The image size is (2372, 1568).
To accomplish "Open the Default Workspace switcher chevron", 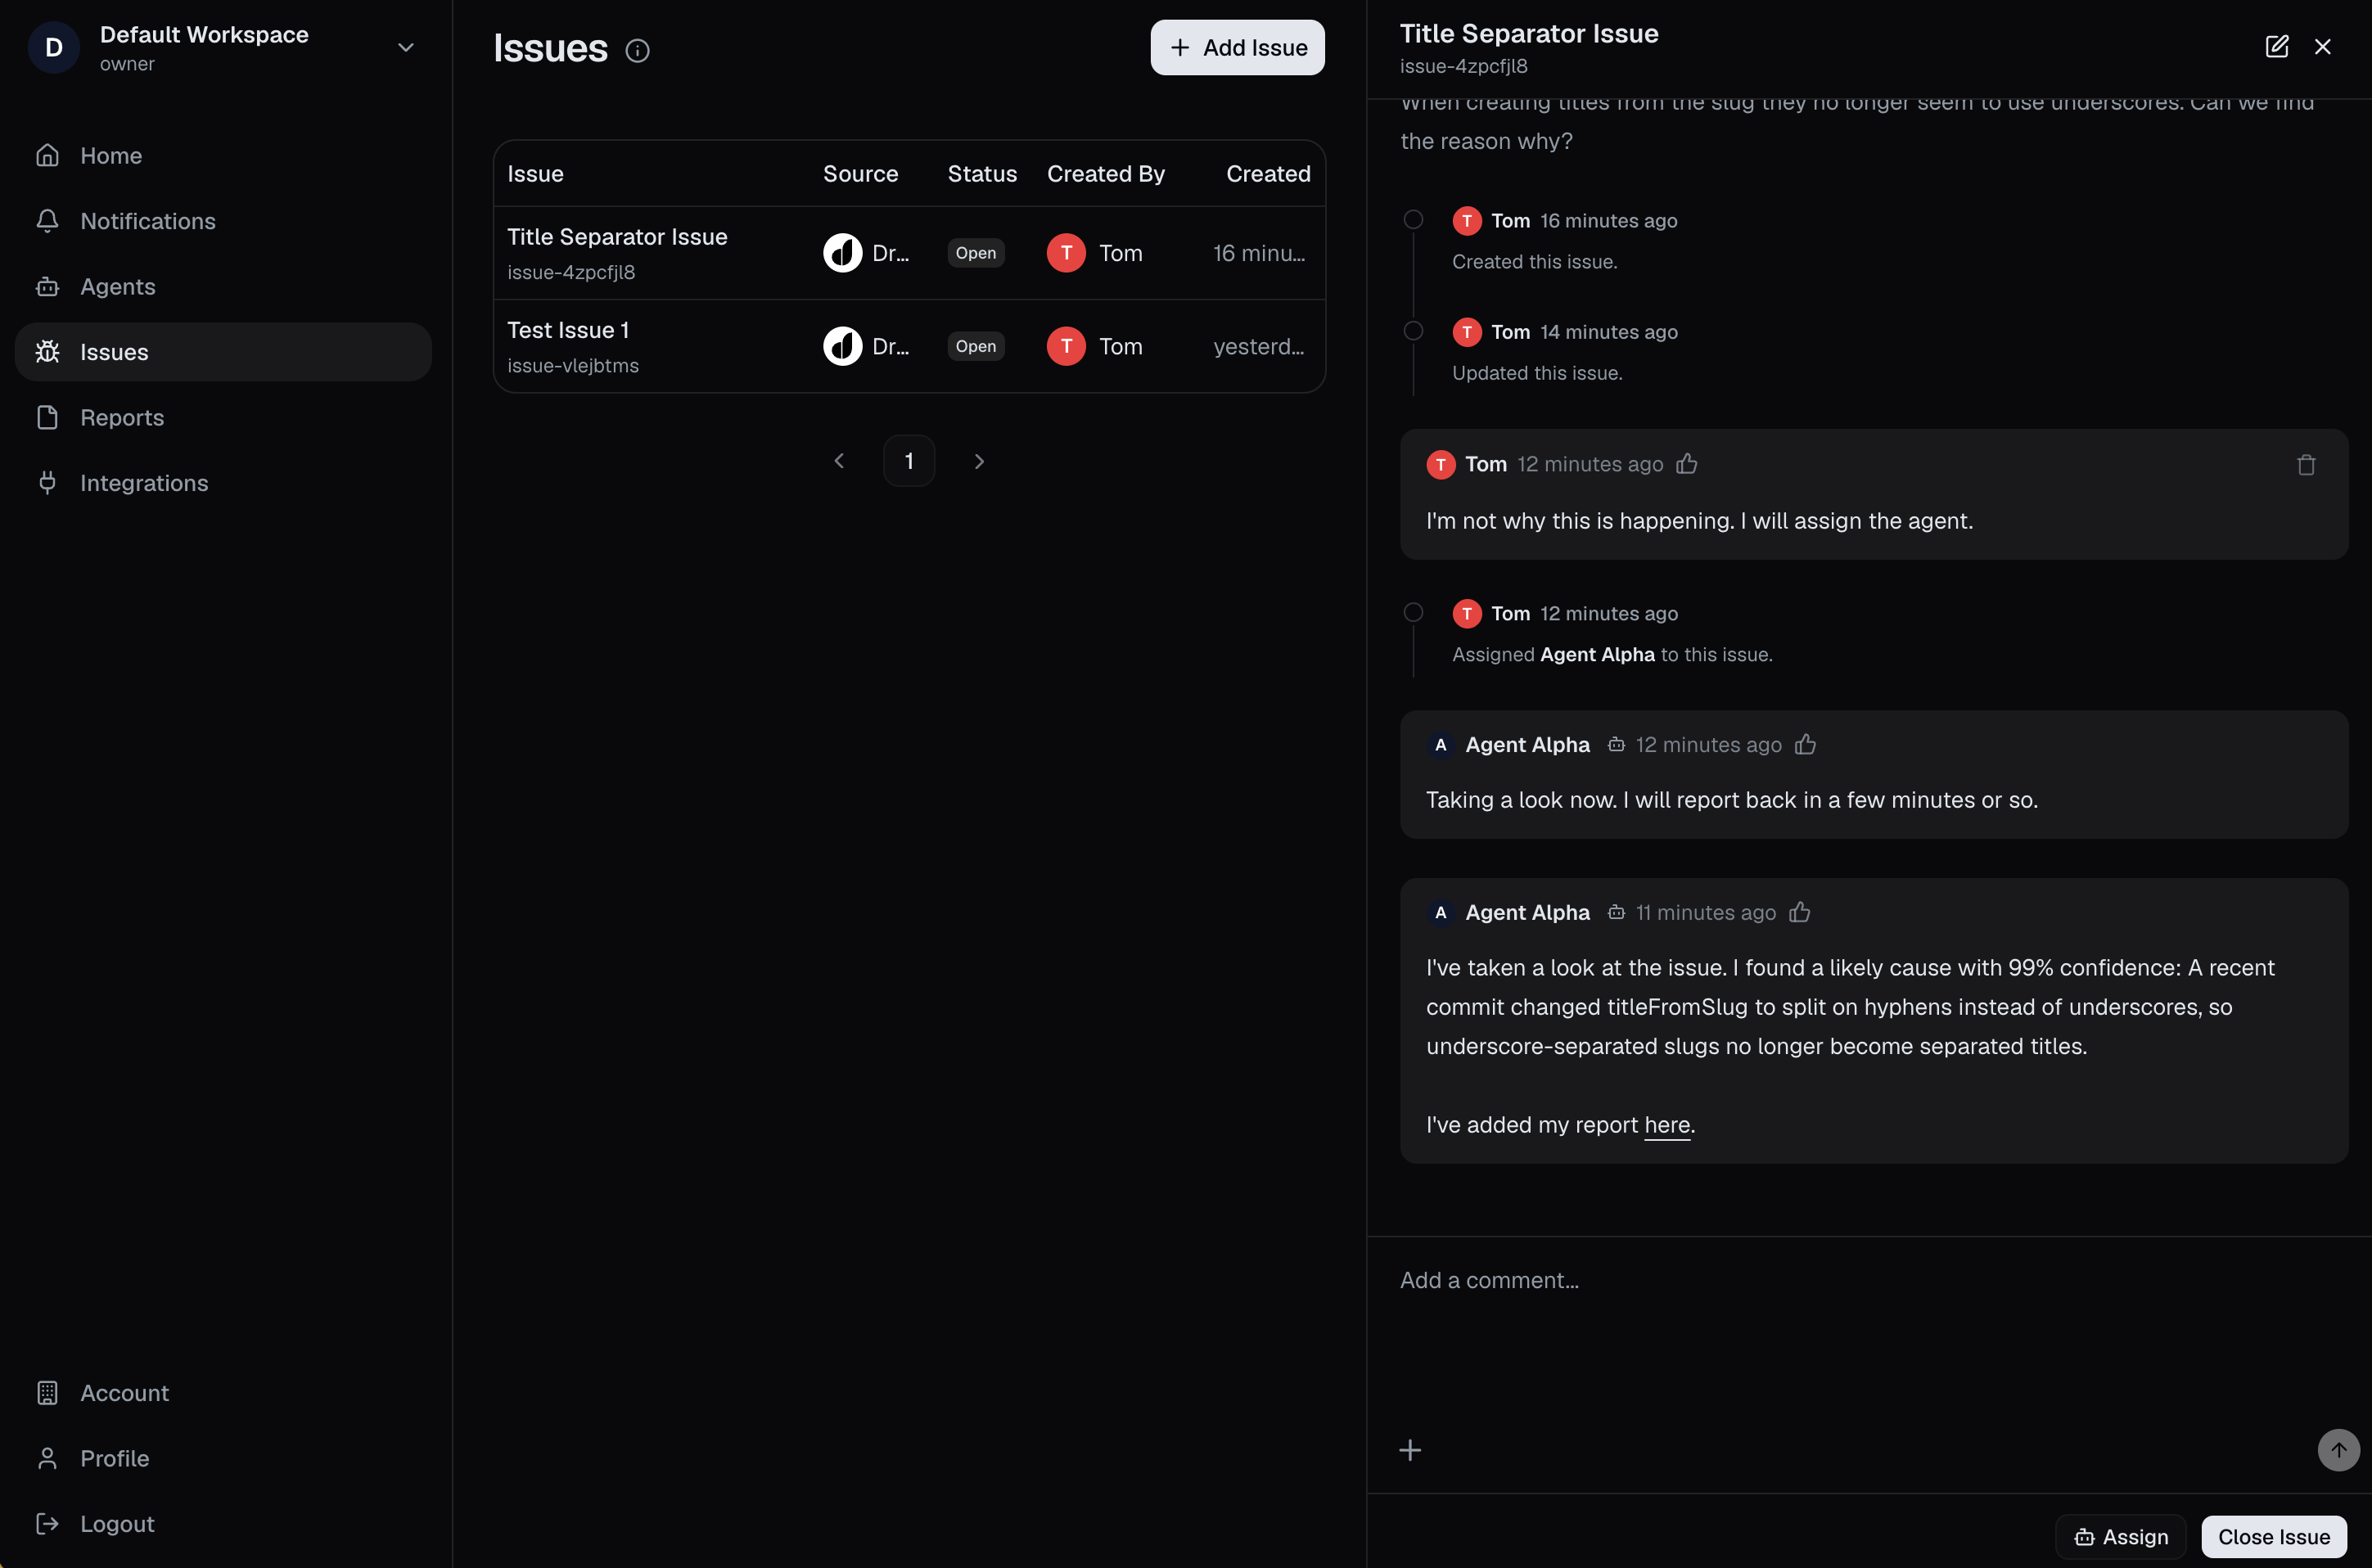I will pyautogui.click(x=405, y=48).
